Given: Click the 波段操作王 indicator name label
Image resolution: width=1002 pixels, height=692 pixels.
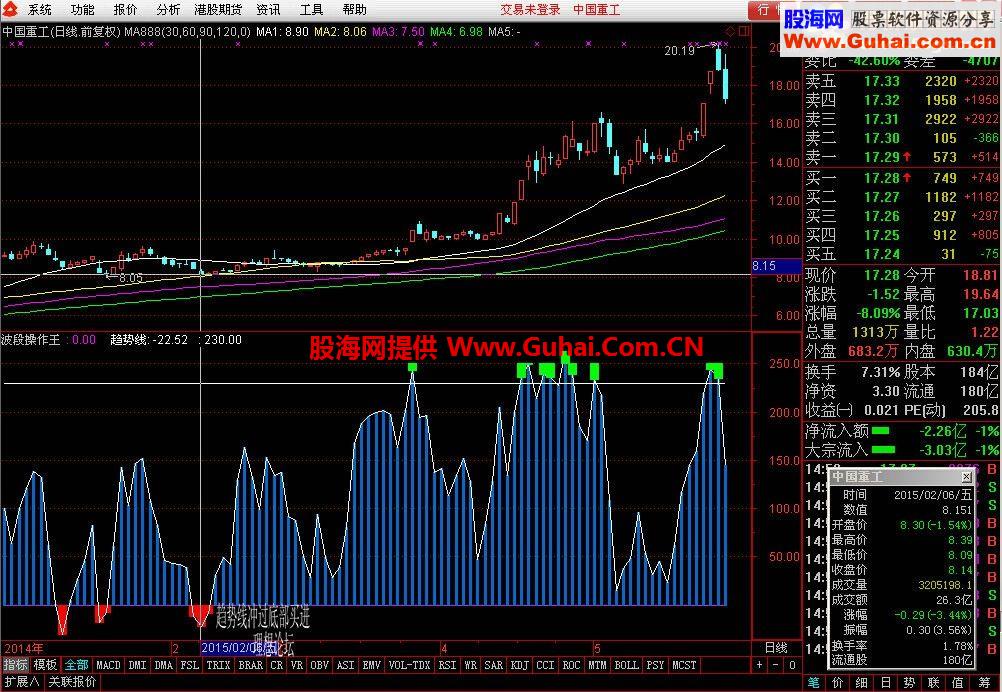Looking at the screenshot, I should (31, 340).
